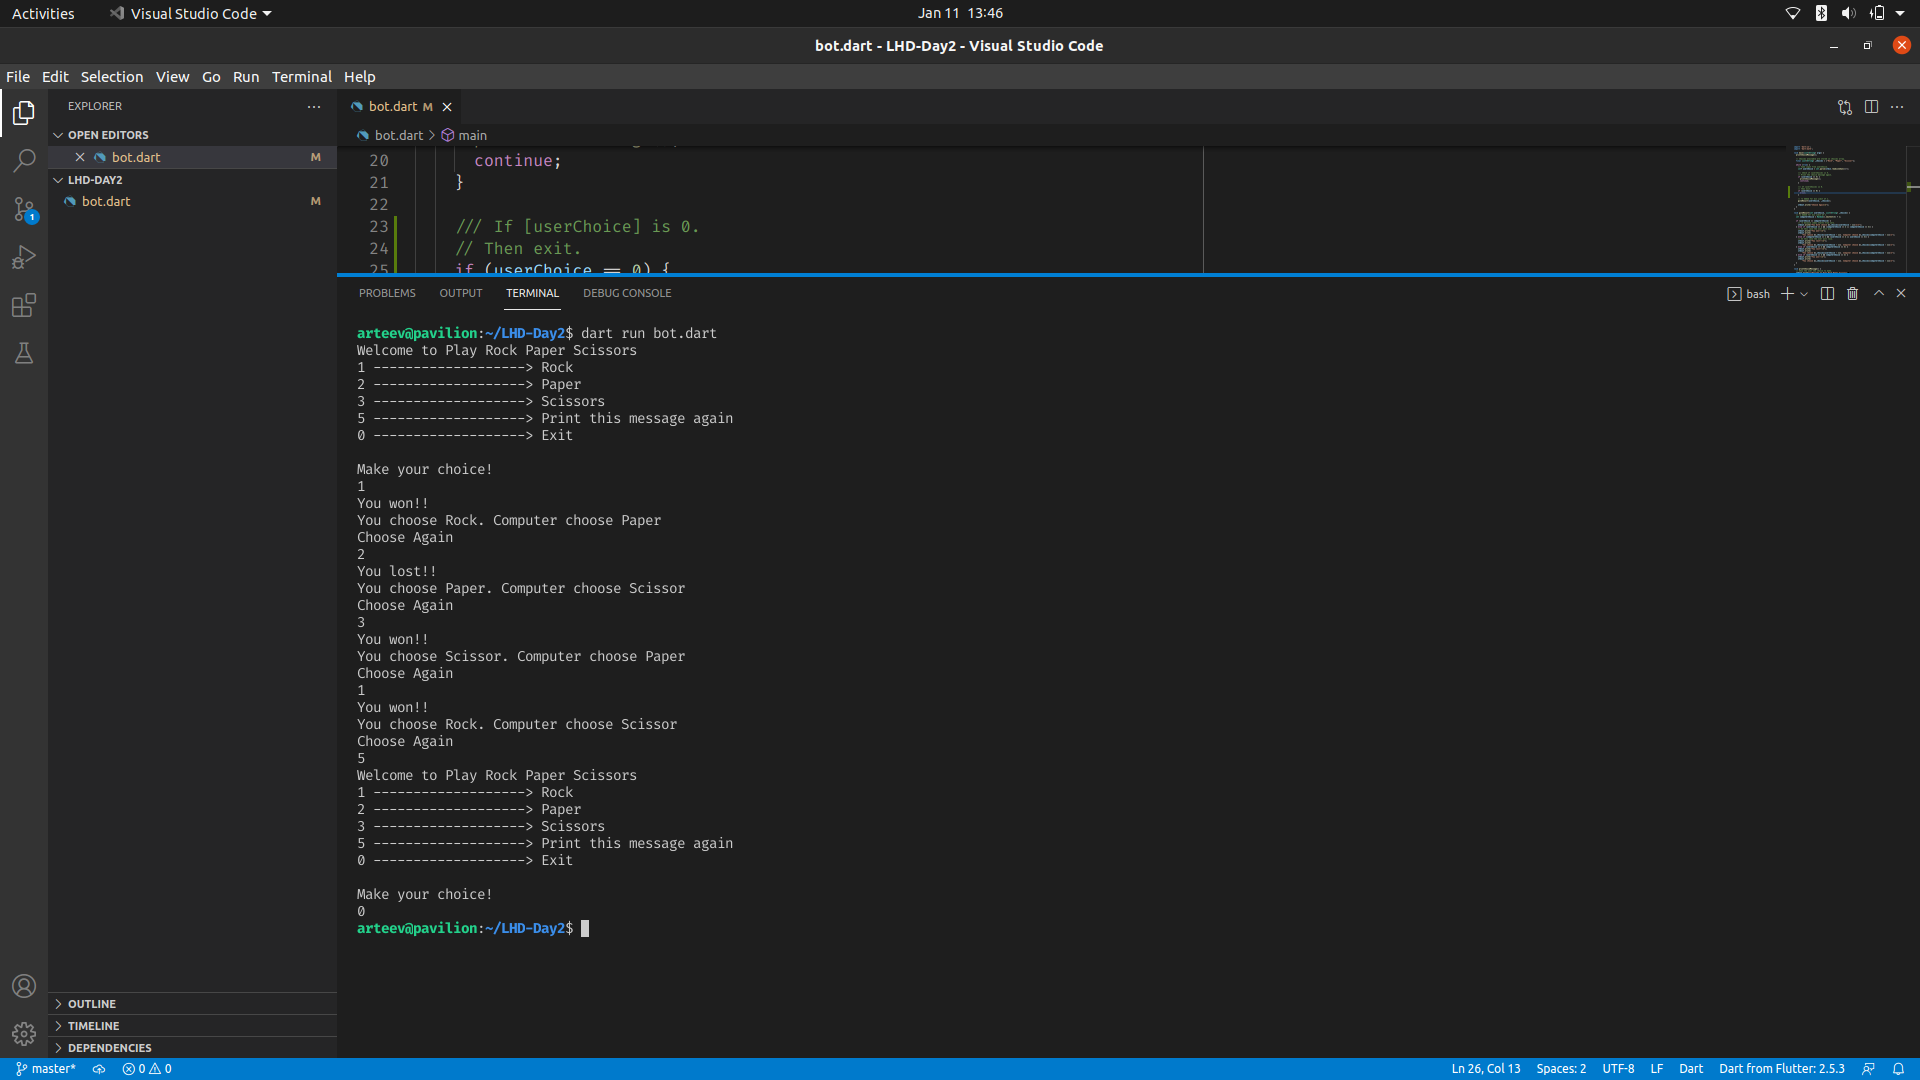Click the code minimap overview
This screenshot has height=1080, width=1920.
coord(1845,210)
